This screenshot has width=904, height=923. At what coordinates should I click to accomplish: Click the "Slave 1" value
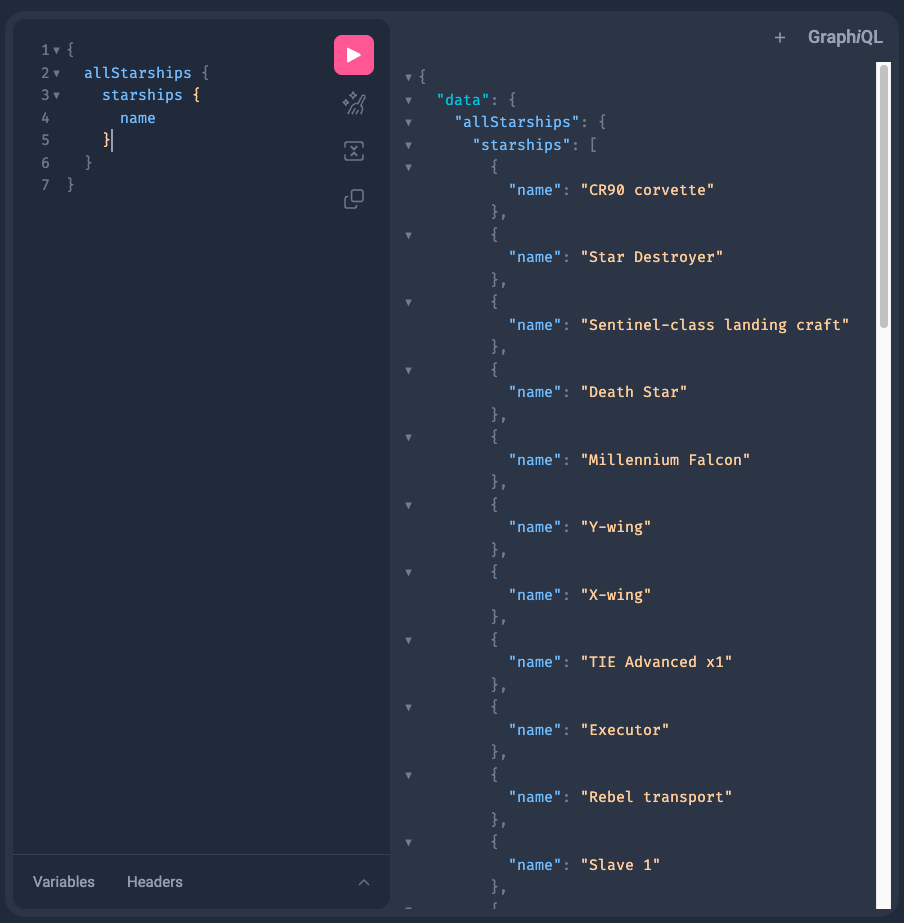coord(620,865)
